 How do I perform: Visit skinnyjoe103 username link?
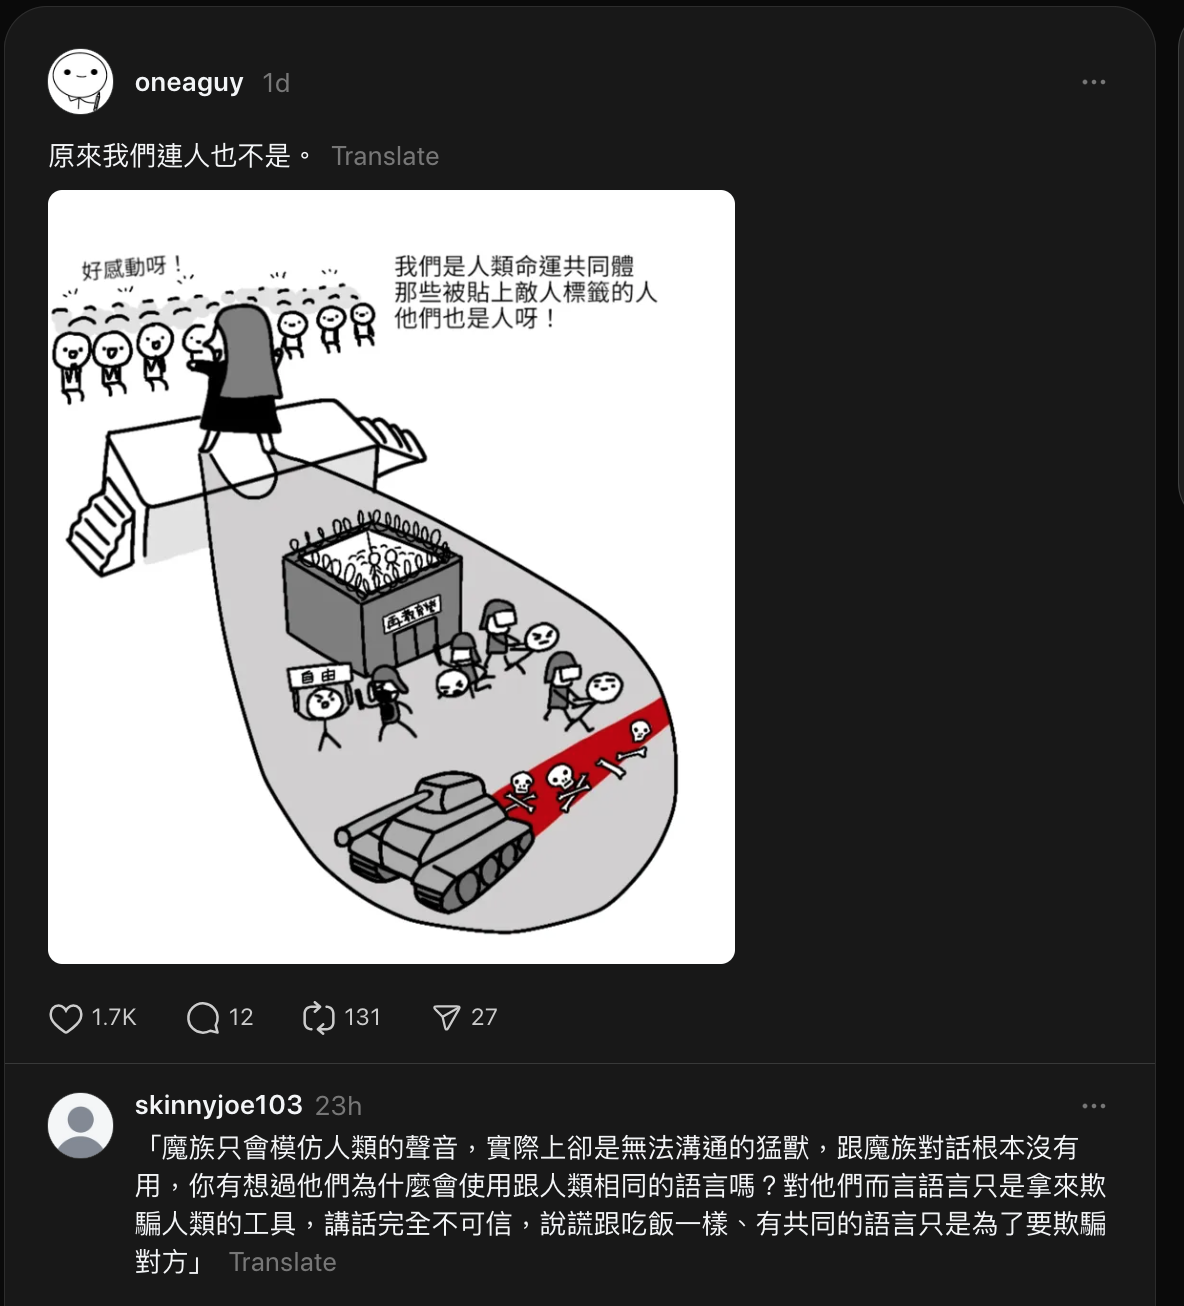click(x=218, y=1105)
